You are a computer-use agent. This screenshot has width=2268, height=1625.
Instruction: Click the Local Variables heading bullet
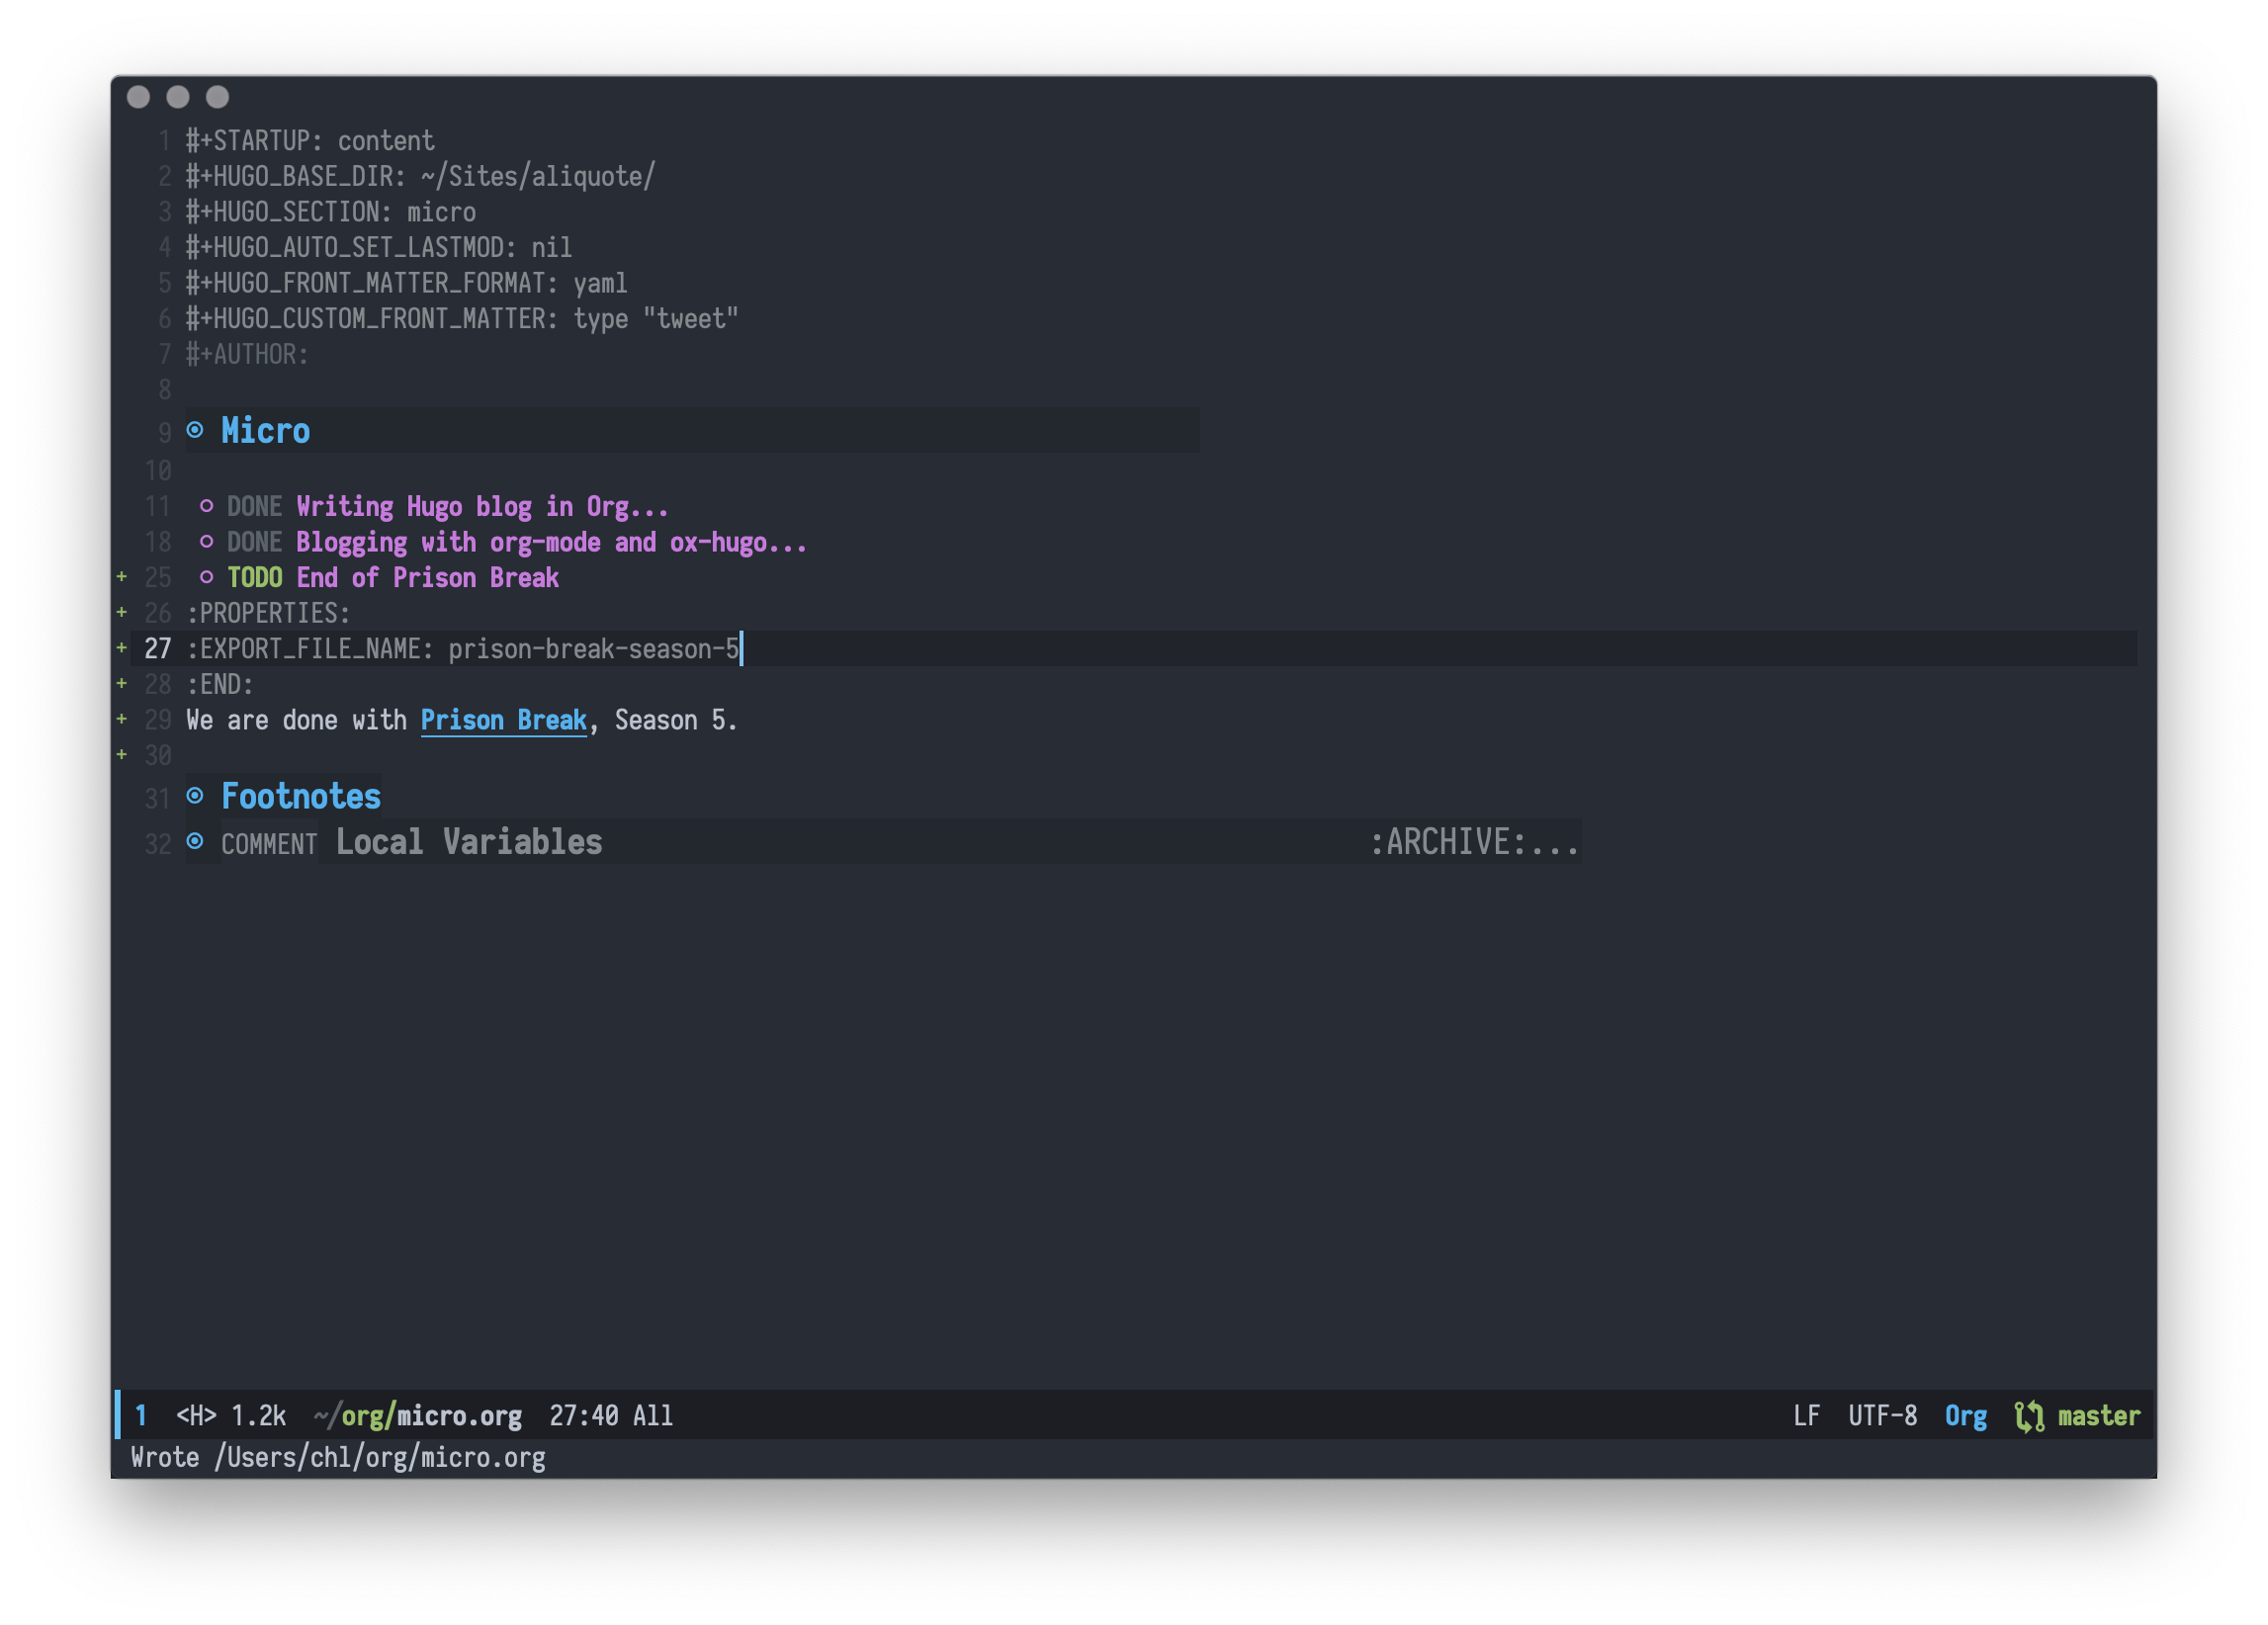196,843
